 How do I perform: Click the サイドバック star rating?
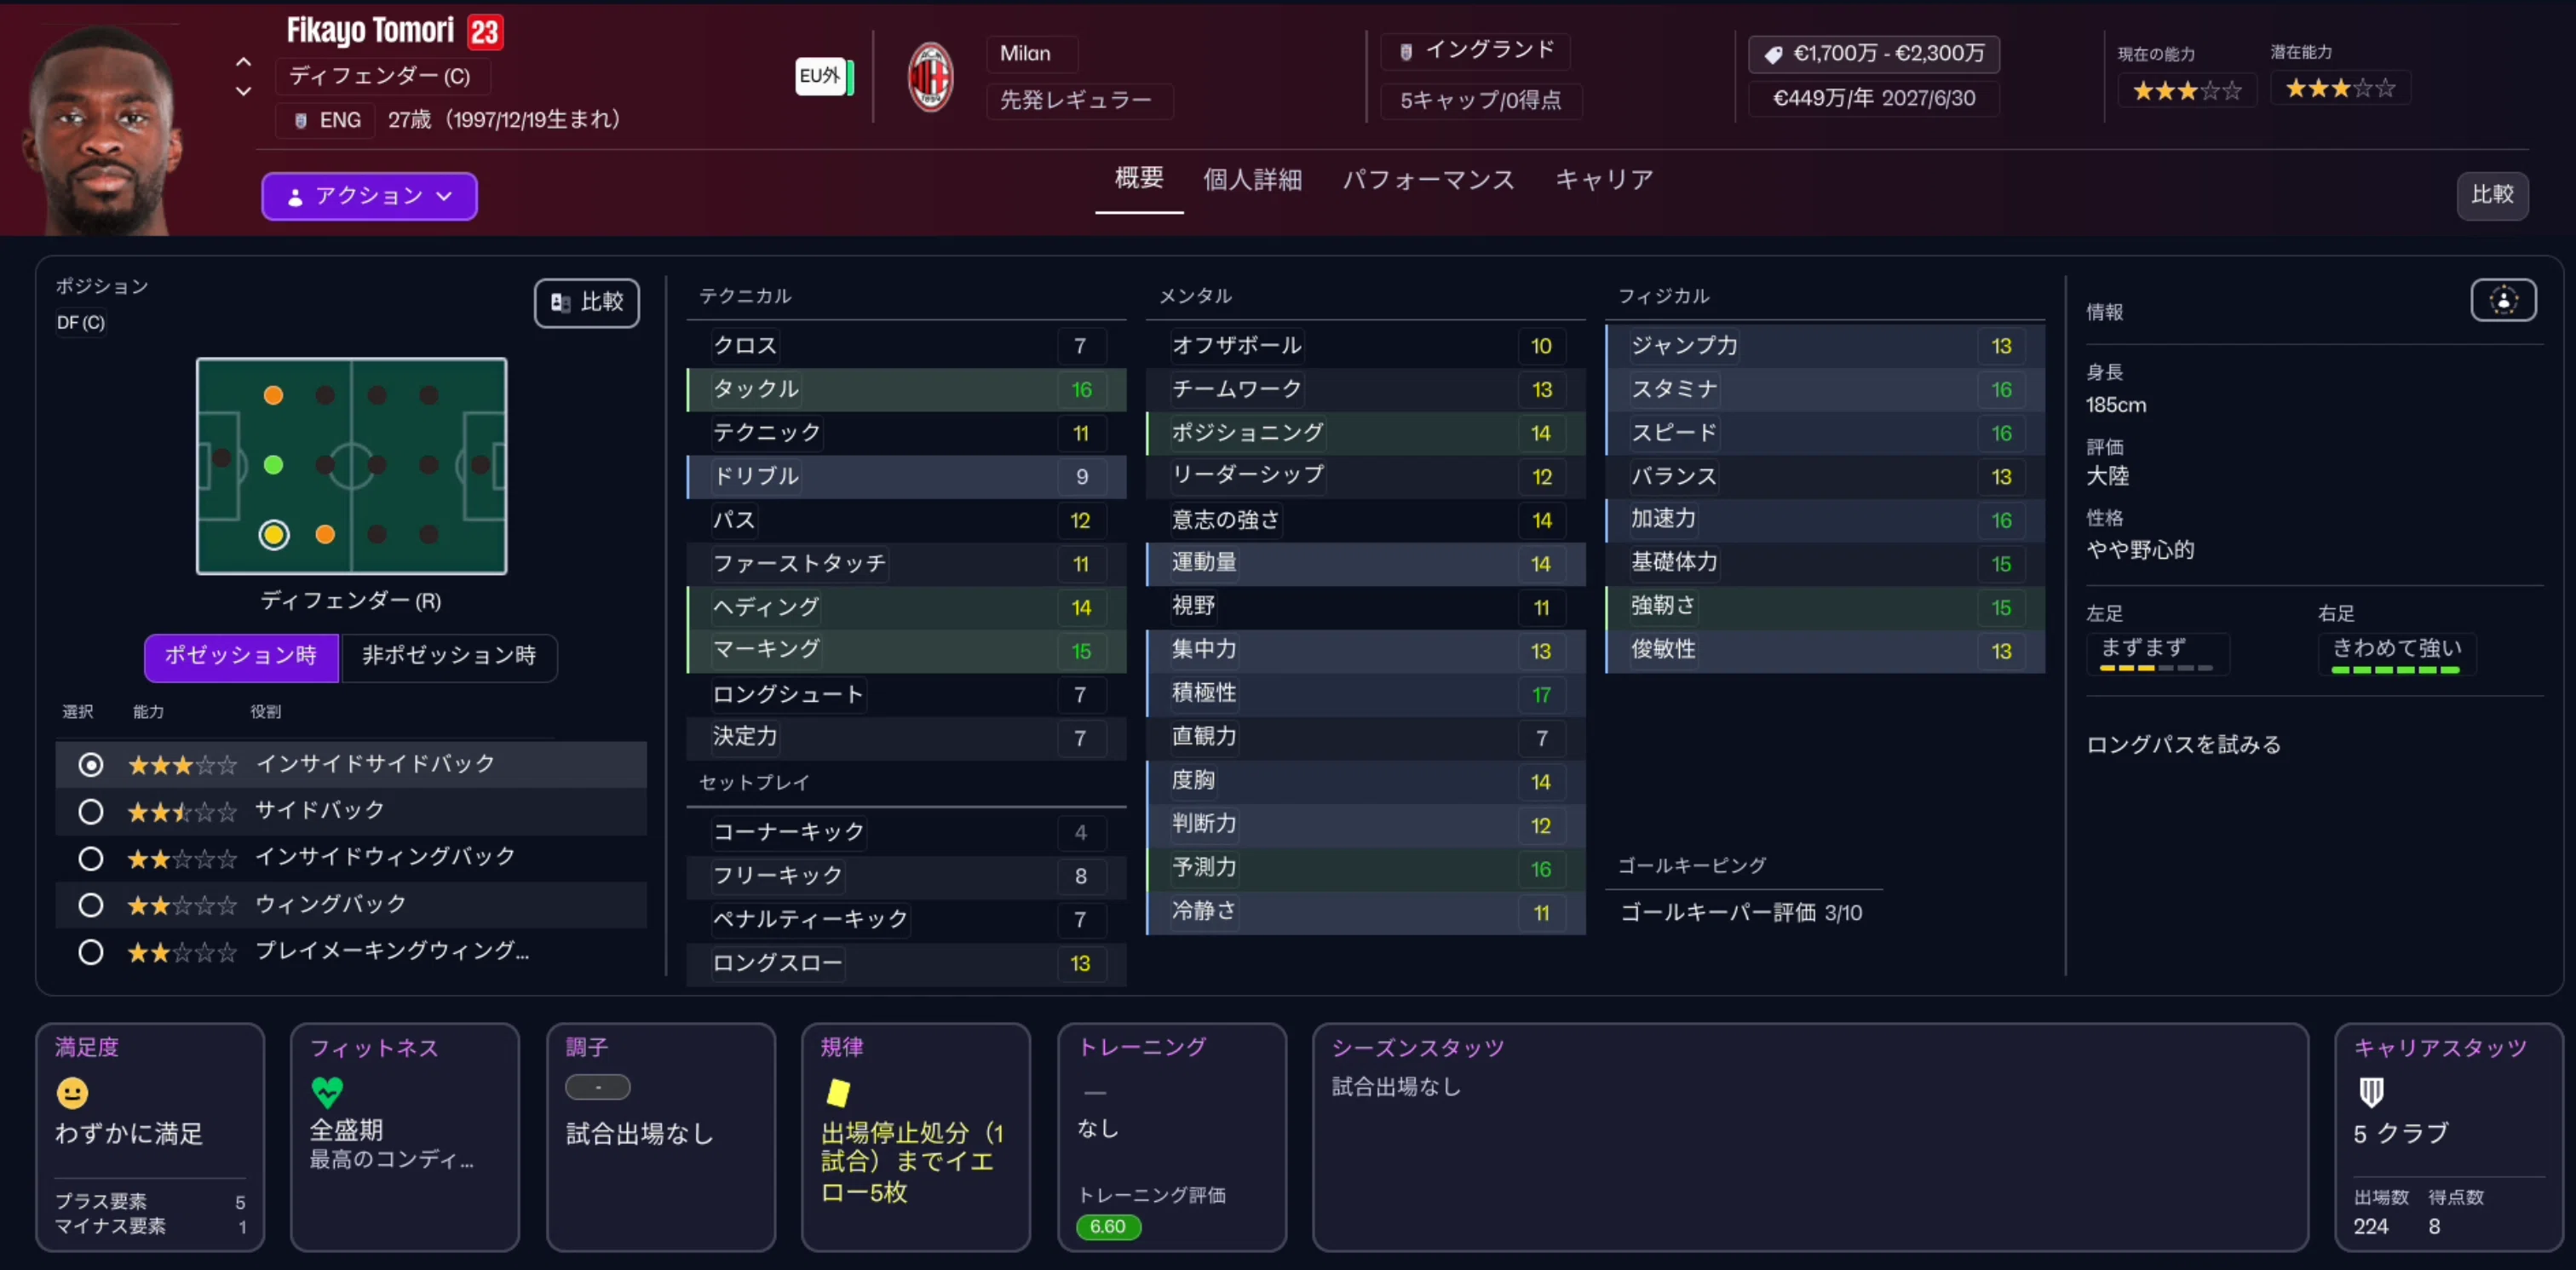[x=182, y=811]
